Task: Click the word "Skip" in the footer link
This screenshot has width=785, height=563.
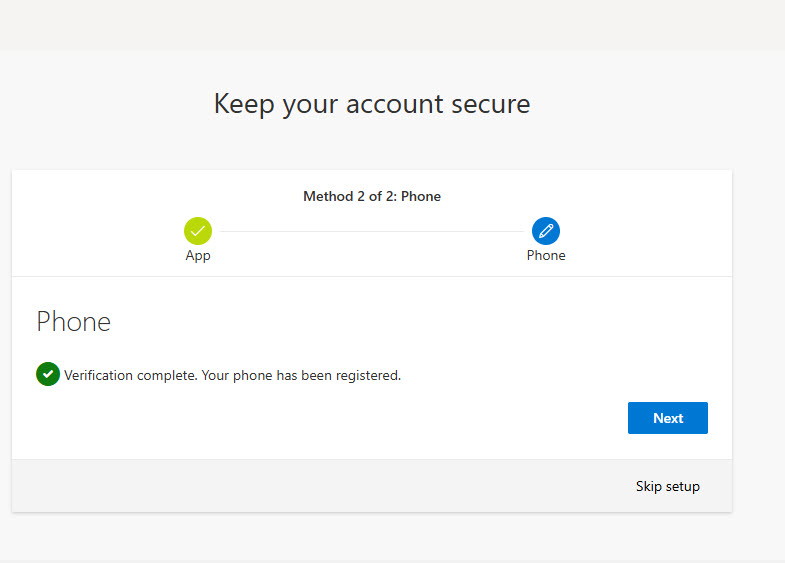Action: [649, 487]
